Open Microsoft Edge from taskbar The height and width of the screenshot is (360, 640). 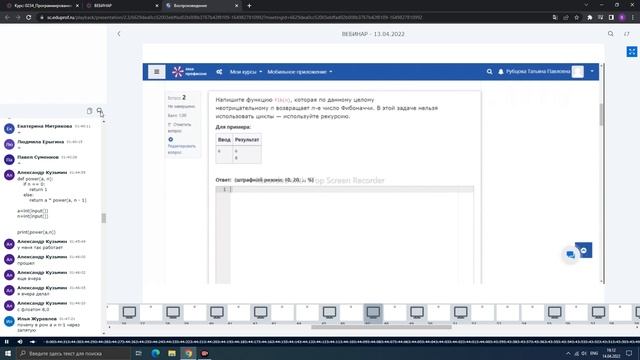[x=156, y=353]
